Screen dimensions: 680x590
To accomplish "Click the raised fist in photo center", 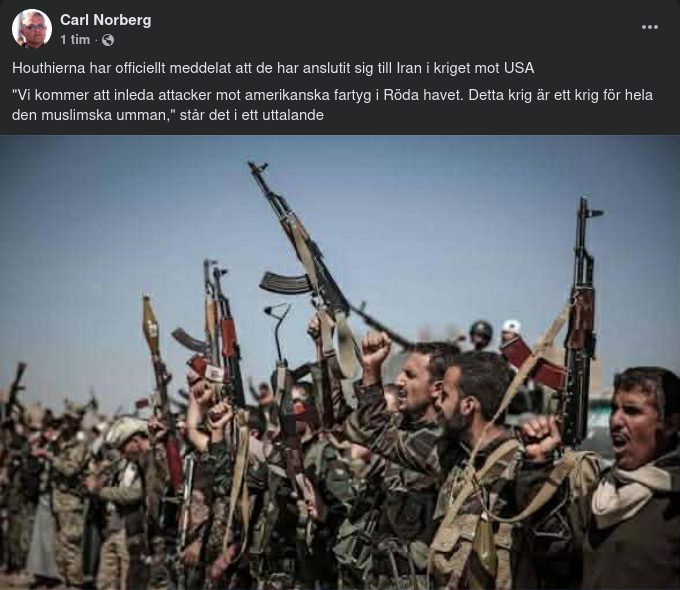I will [x=376, y=349].
